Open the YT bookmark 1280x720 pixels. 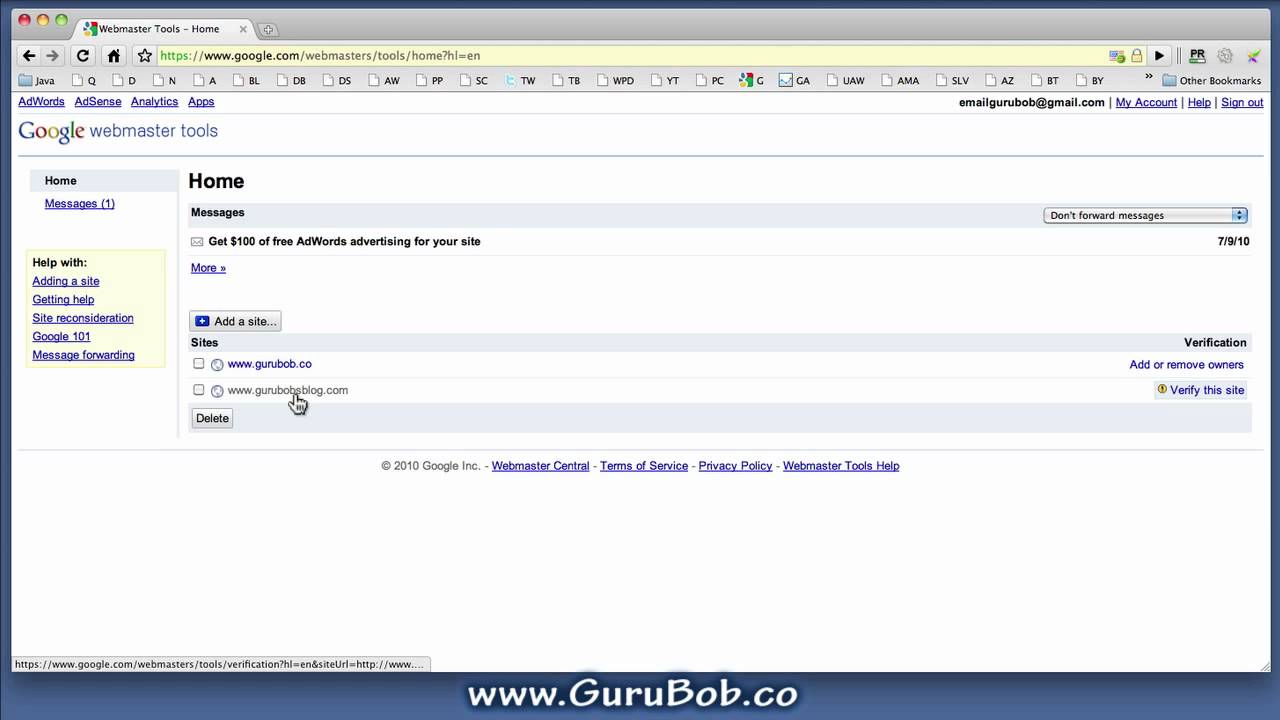pos(665,80)
